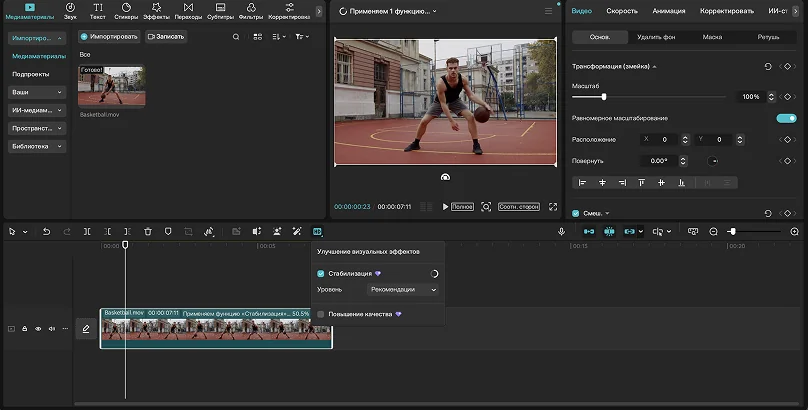
Task: Click the fullscreen preview icon
Action: point(553,207)
